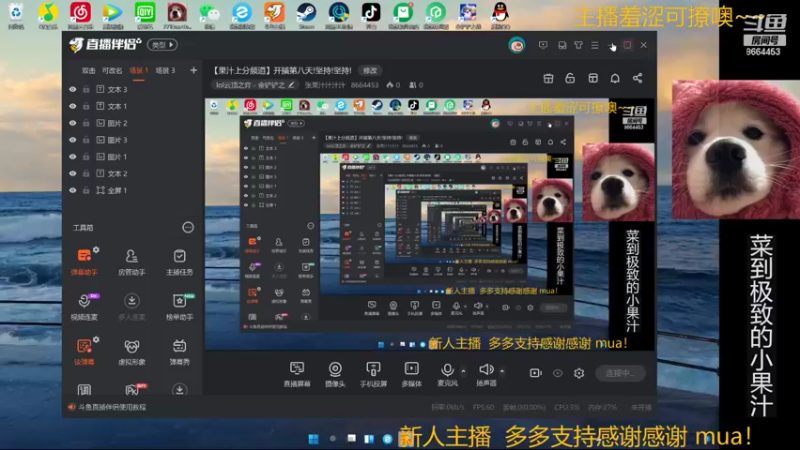Switch to the 双击 scene tab
800x450 pixels.
(88, 70)
